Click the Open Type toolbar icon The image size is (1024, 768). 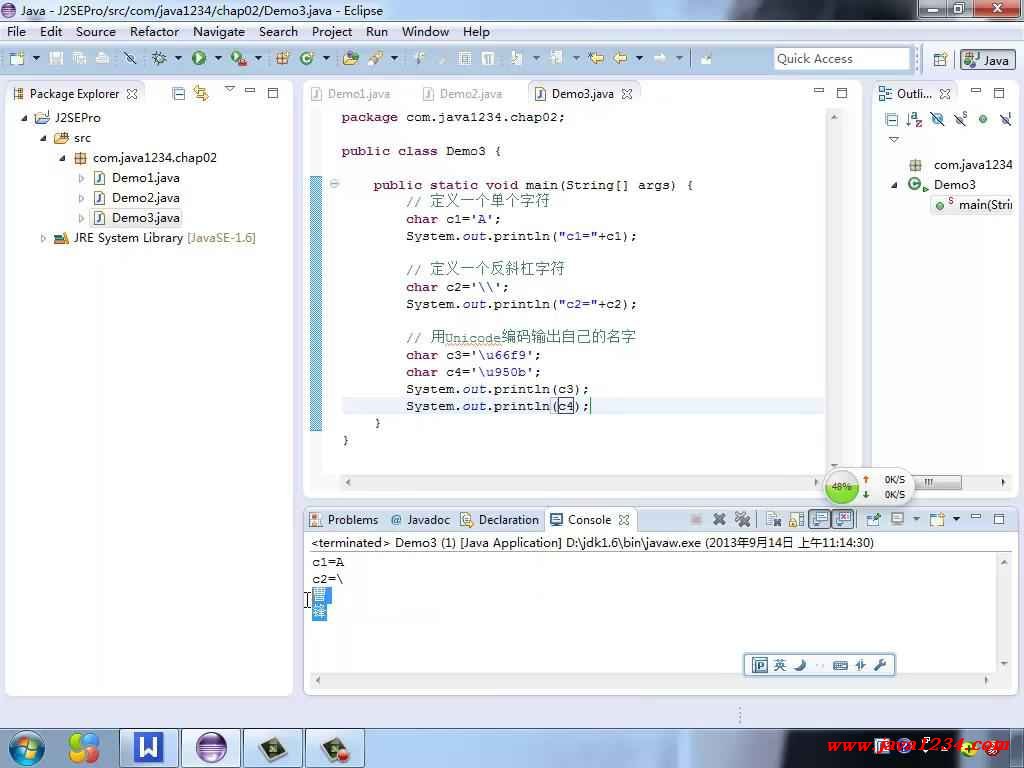pos(351,59)
